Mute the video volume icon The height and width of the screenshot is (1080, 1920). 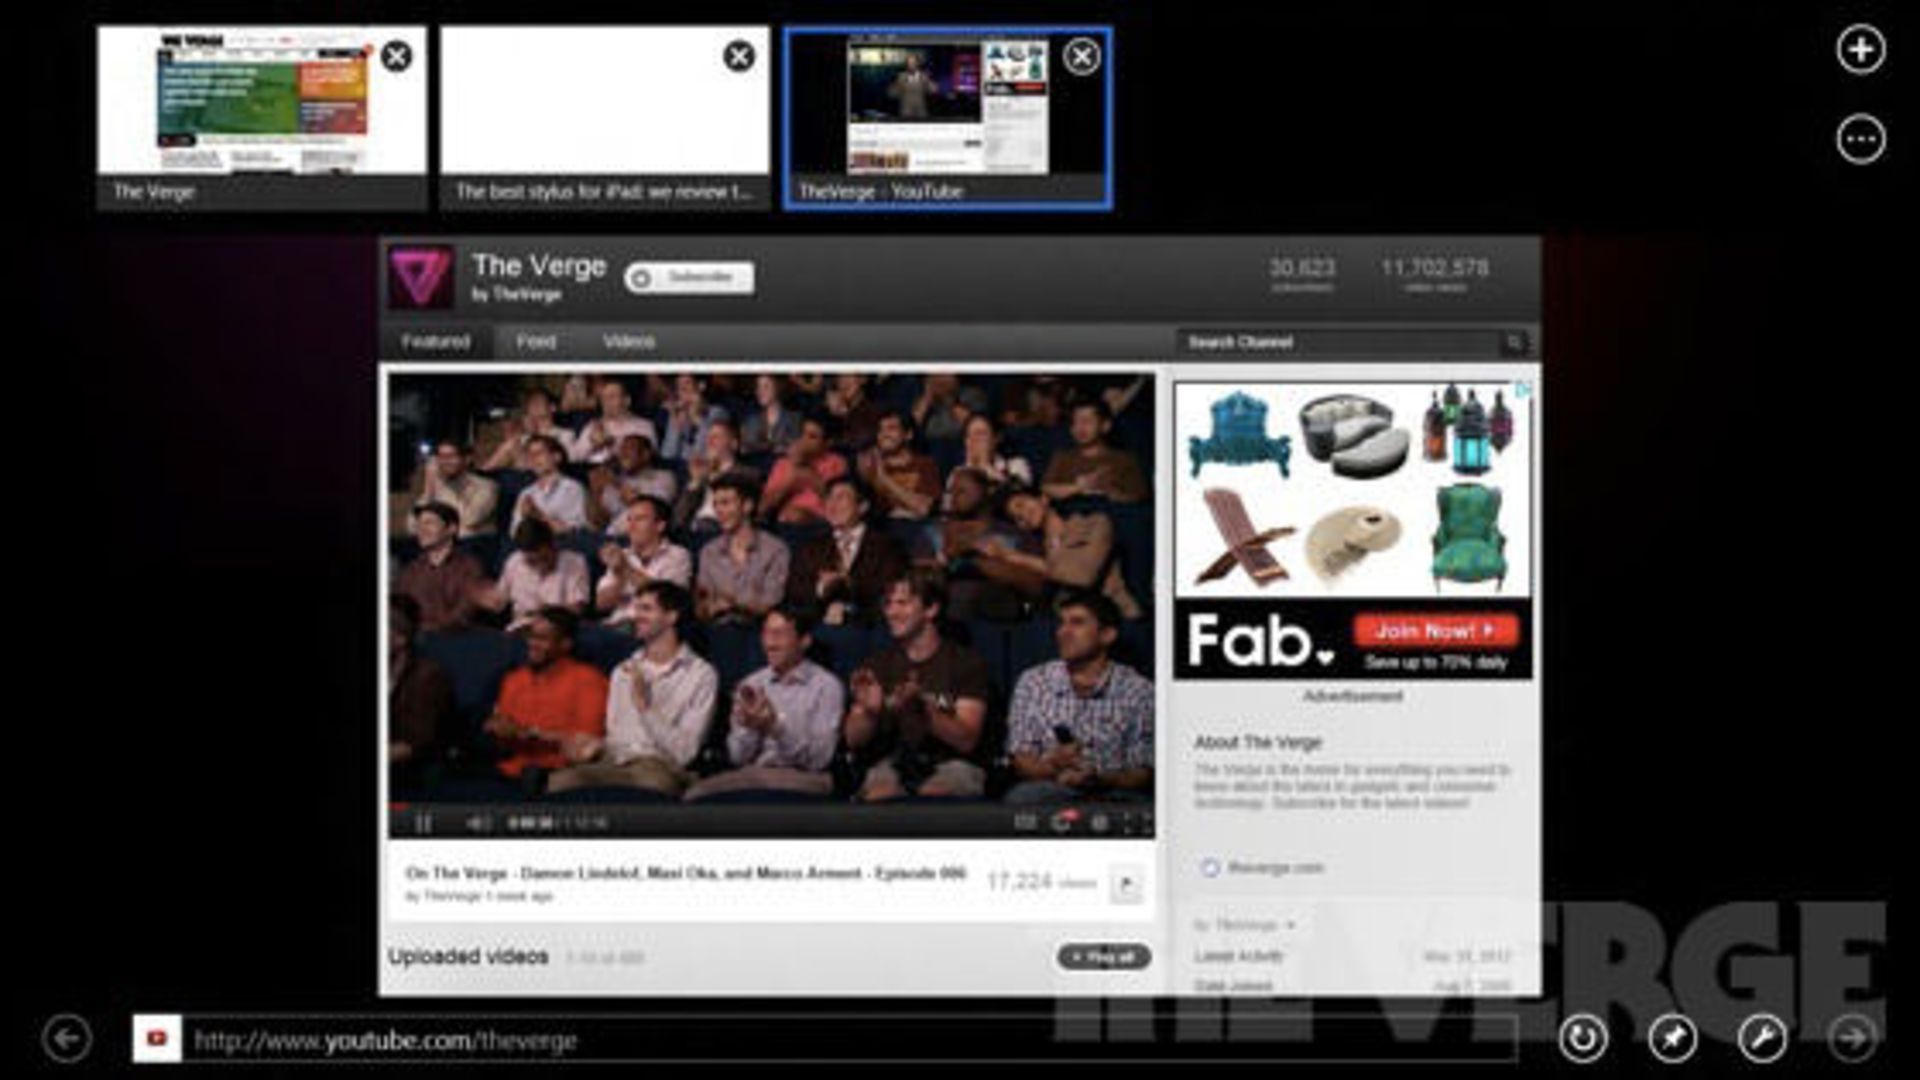pos(477,823)
